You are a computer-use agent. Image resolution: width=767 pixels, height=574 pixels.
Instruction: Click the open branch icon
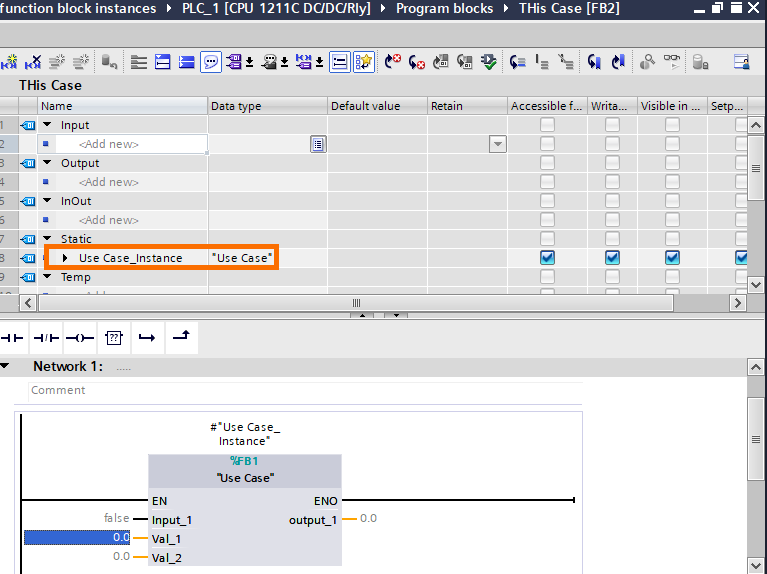[147, 338]
